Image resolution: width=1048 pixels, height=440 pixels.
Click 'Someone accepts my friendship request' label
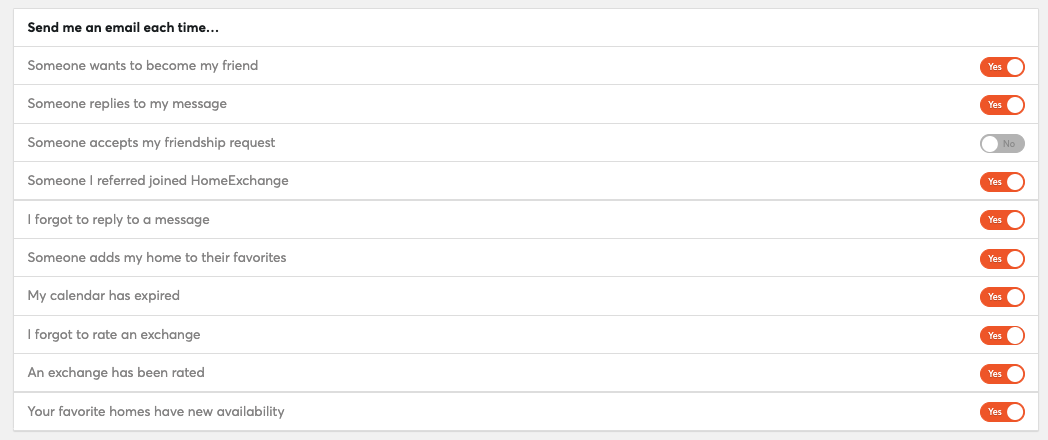[151, 142]
